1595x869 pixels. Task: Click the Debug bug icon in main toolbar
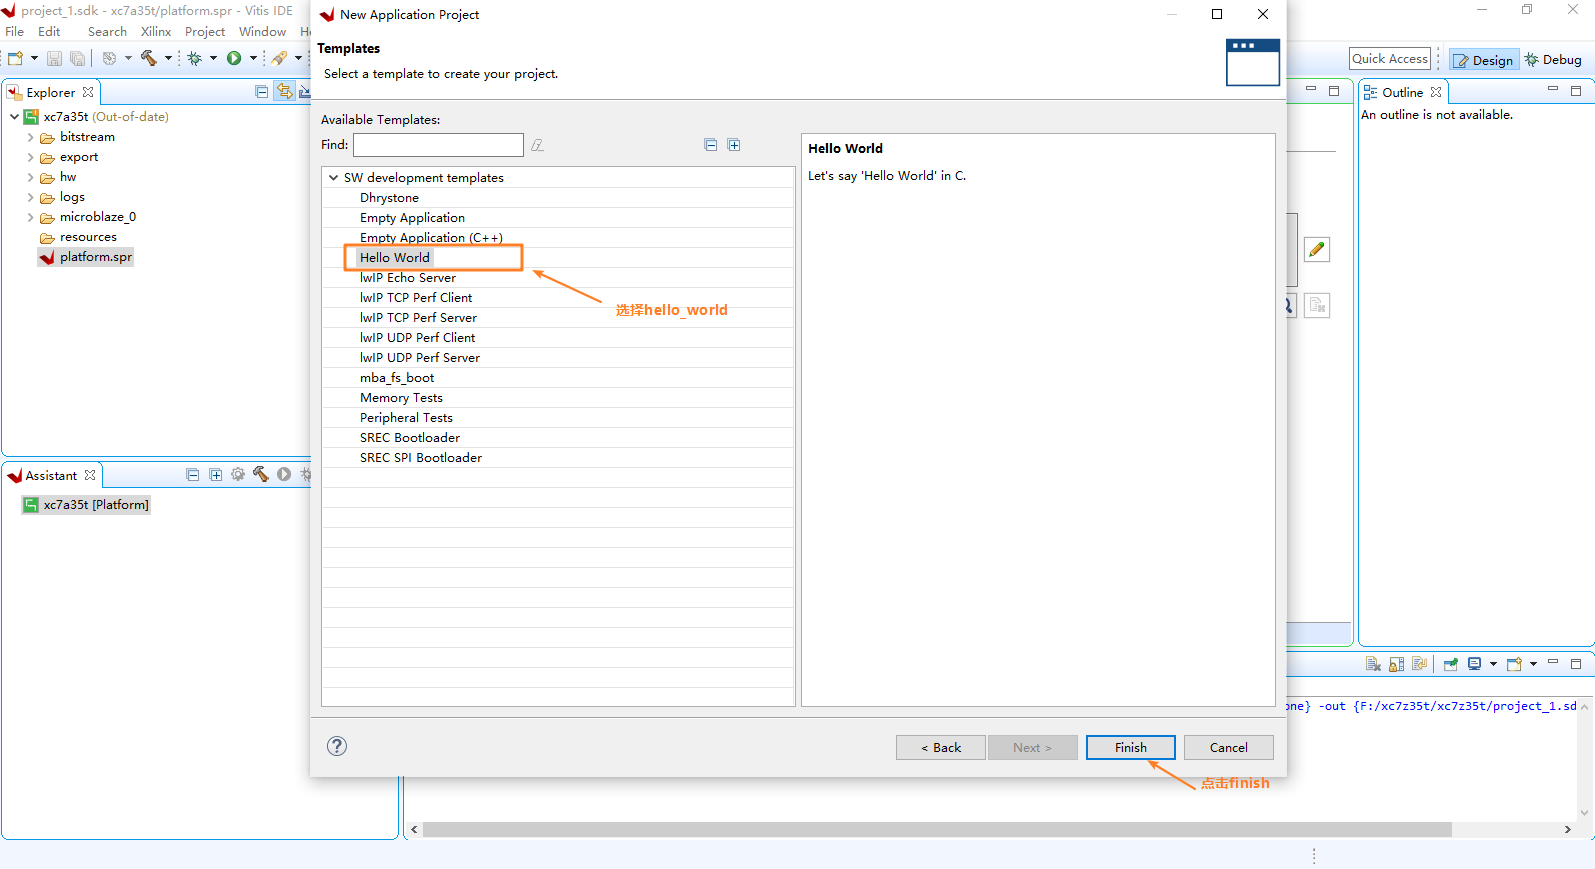pos(195,58)
